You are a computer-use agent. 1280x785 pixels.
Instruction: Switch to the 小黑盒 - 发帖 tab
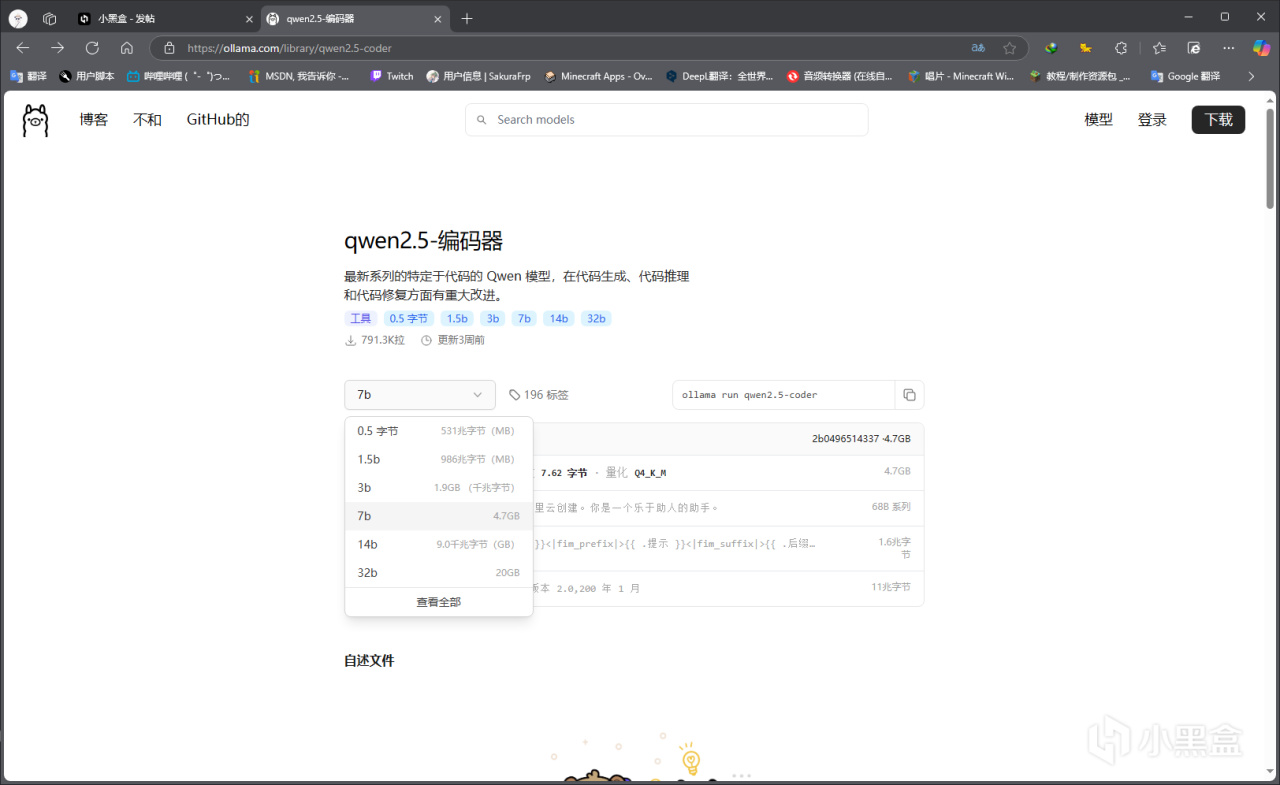[165, 19]
